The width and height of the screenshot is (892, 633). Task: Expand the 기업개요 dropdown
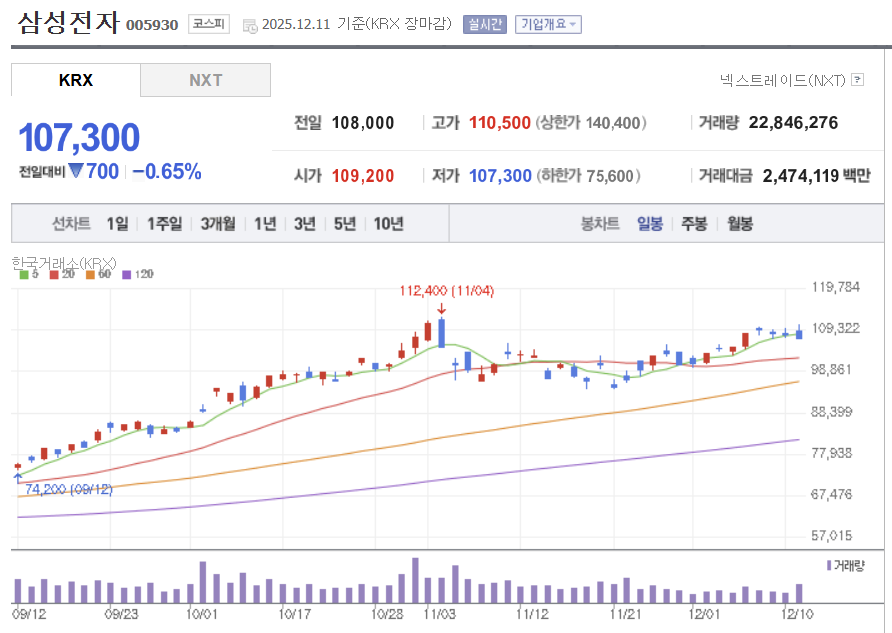tap(548, 24)
